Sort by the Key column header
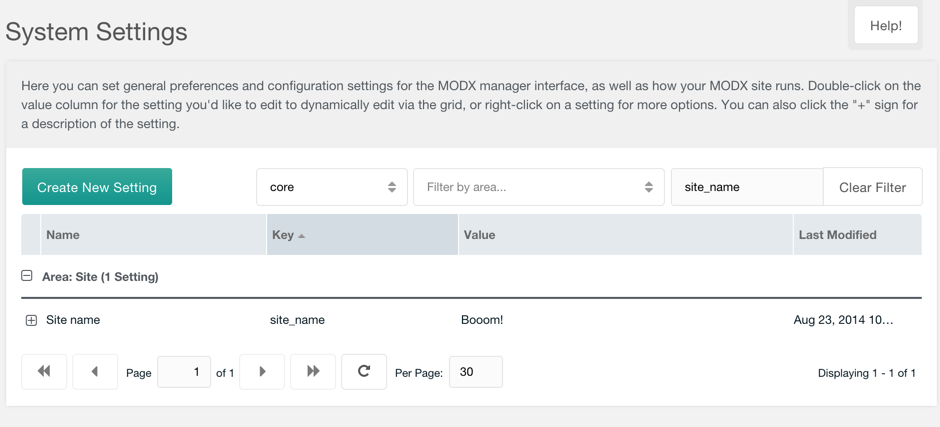This screenshot has height=427, width=940. coord(362,235)
